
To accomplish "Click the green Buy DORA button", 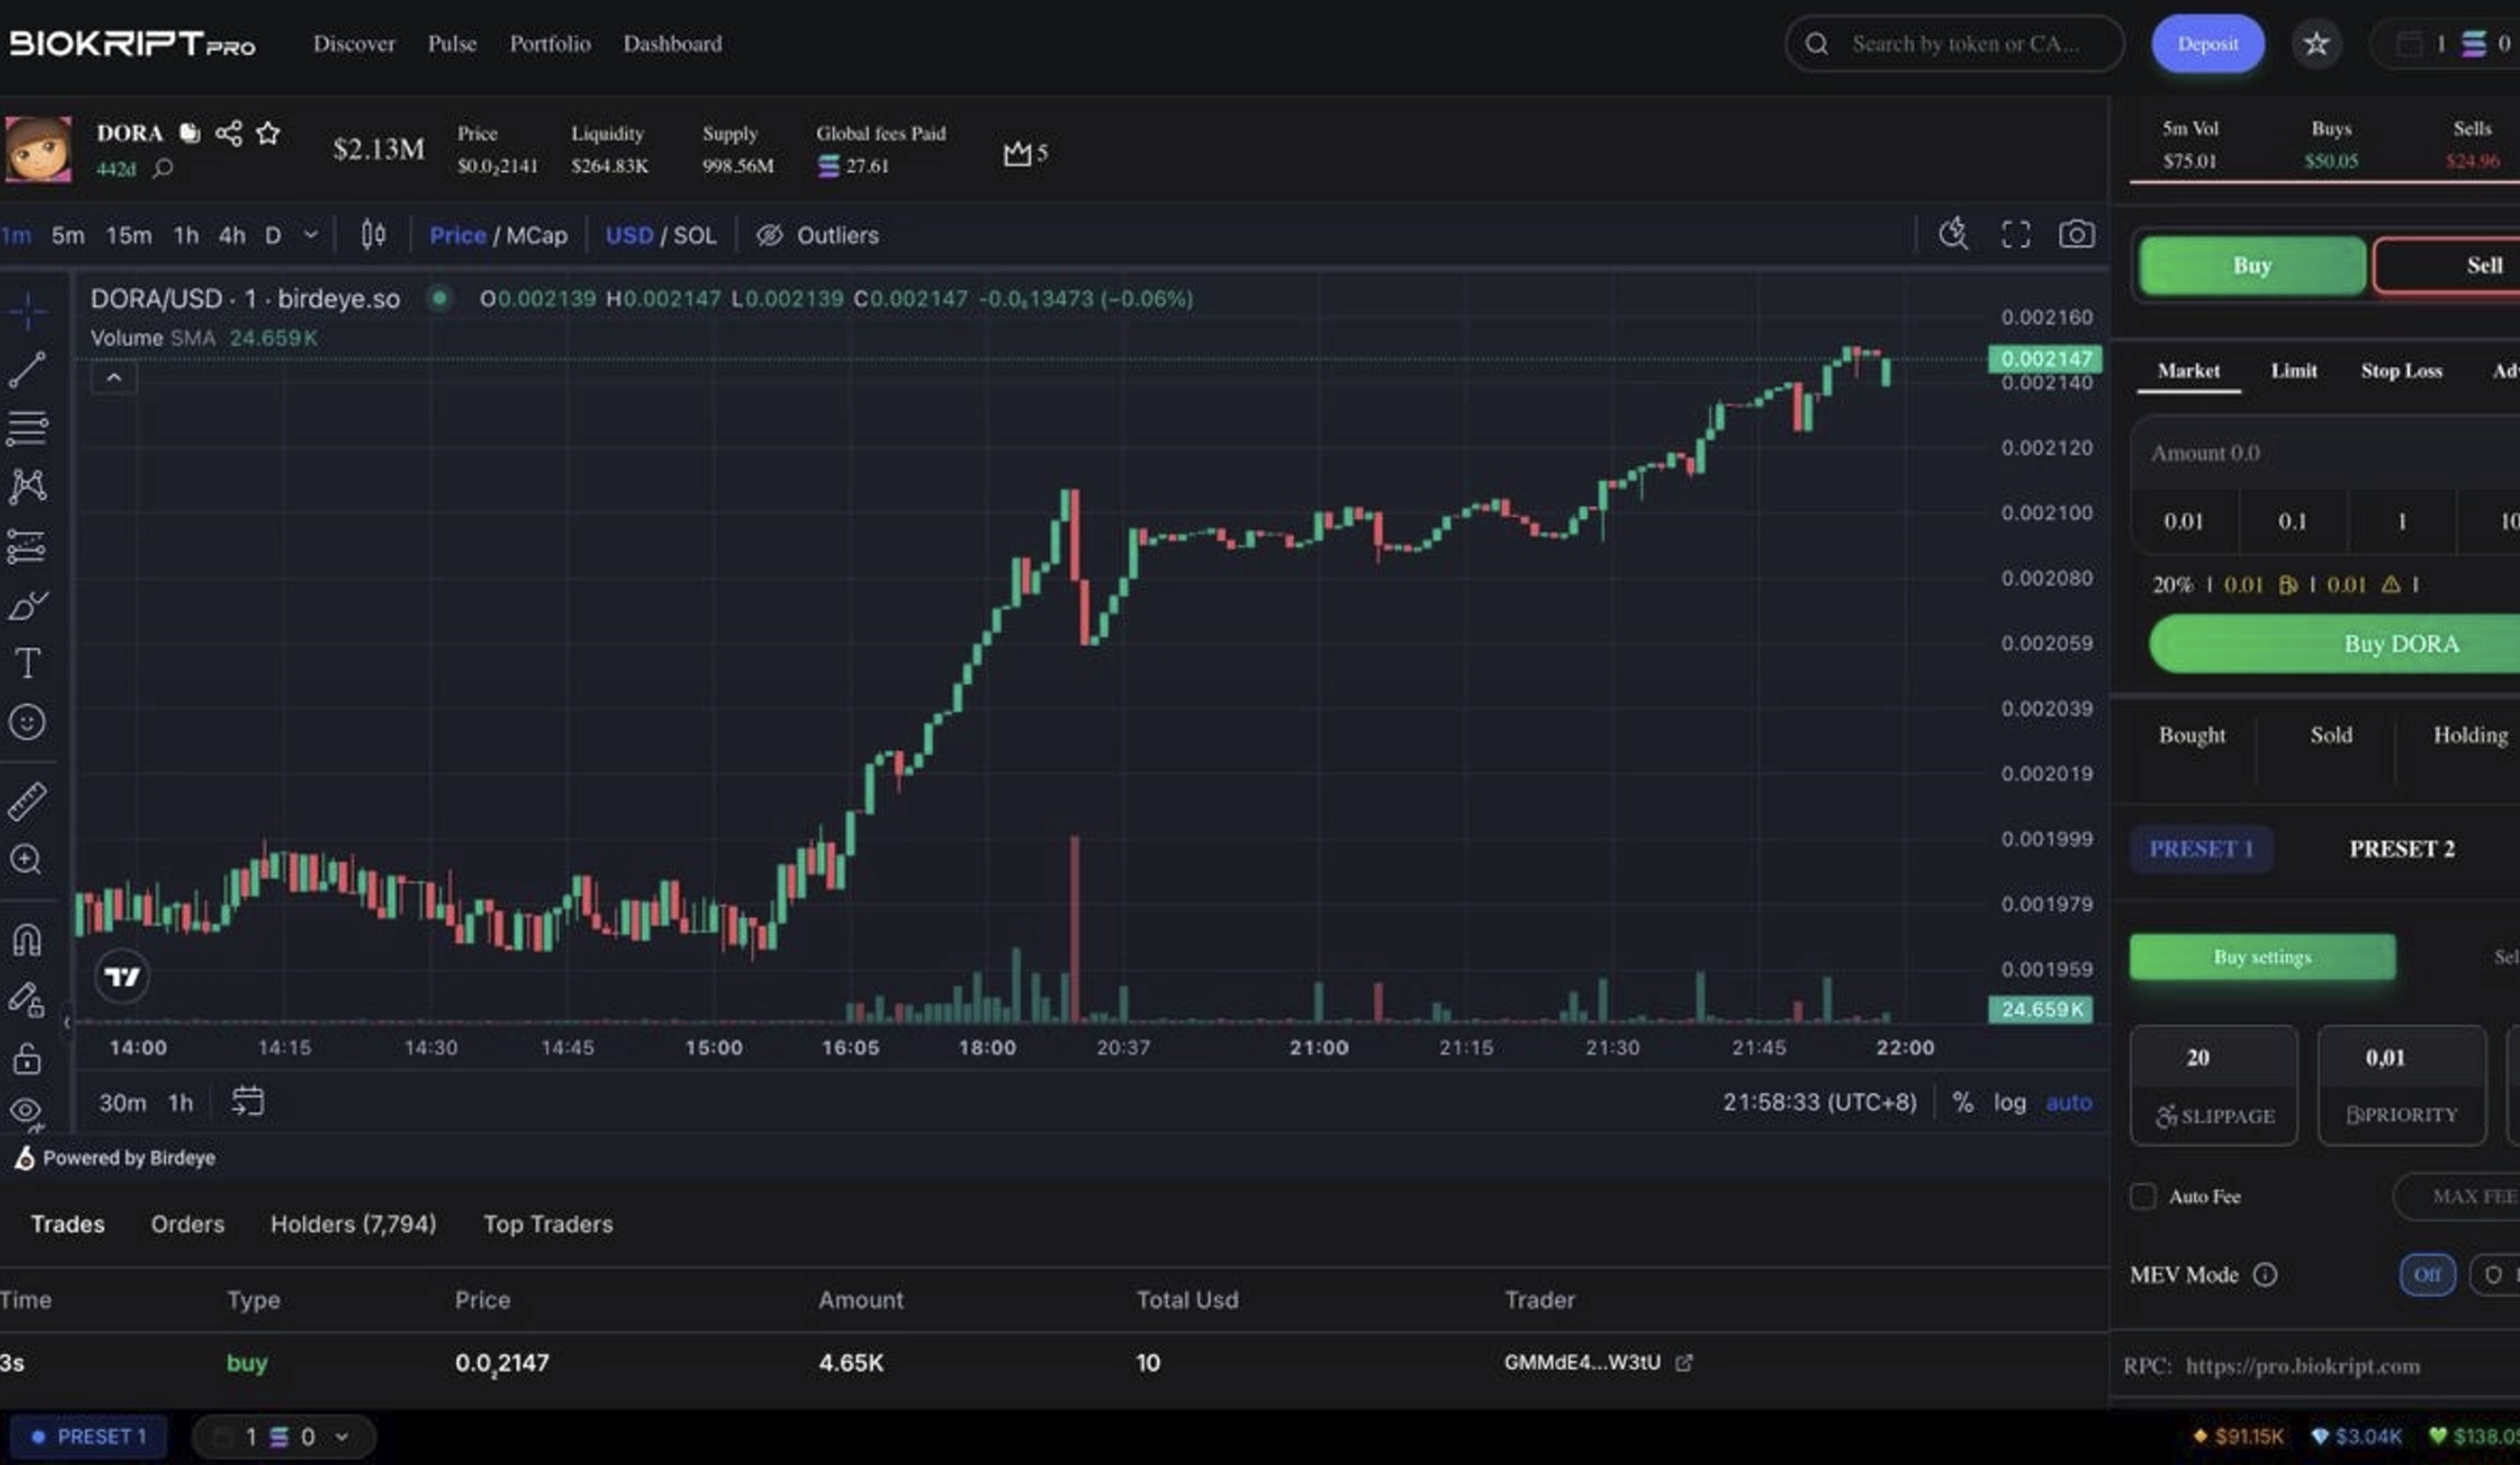I will click(x=2334, y=644).
